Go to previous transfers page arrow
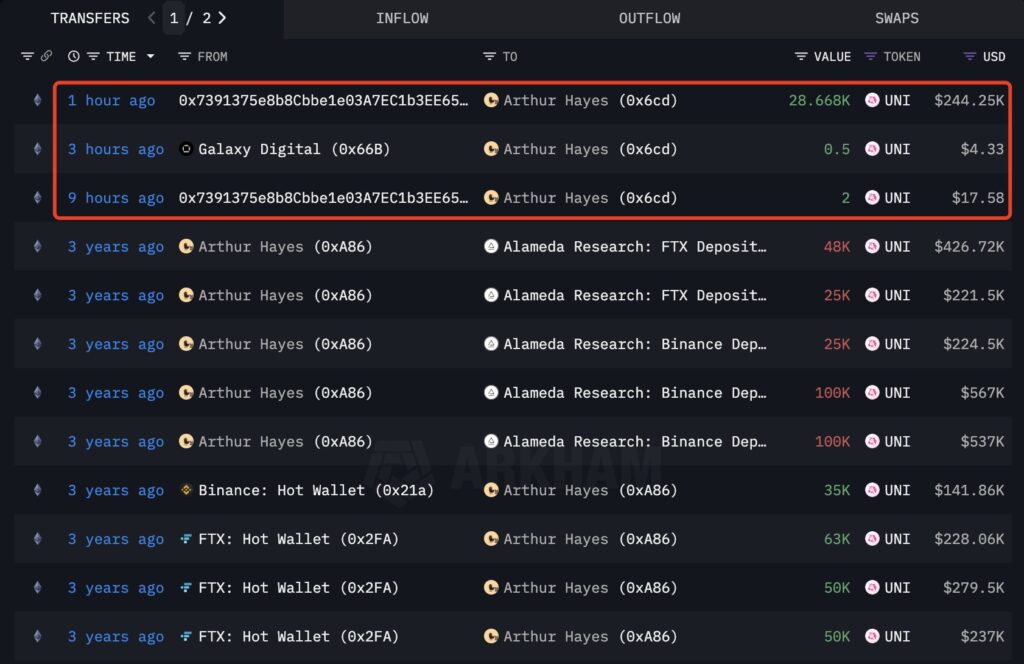Screen dimensions: 1024x664 click(151, 18)
